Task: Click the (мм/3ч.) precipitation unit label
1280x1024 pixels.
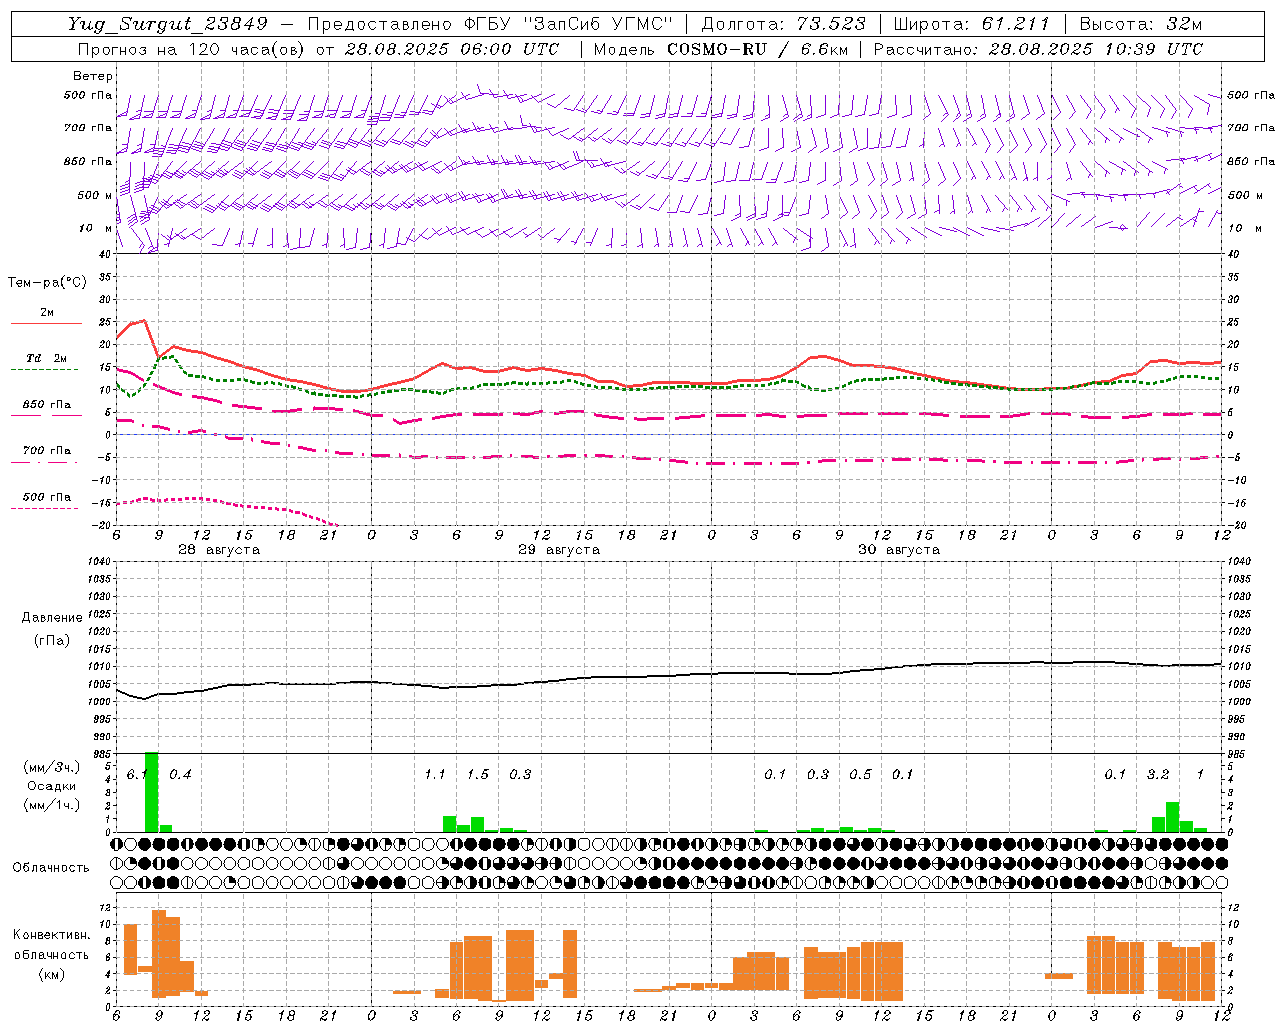Action: (x=52, y=767)
